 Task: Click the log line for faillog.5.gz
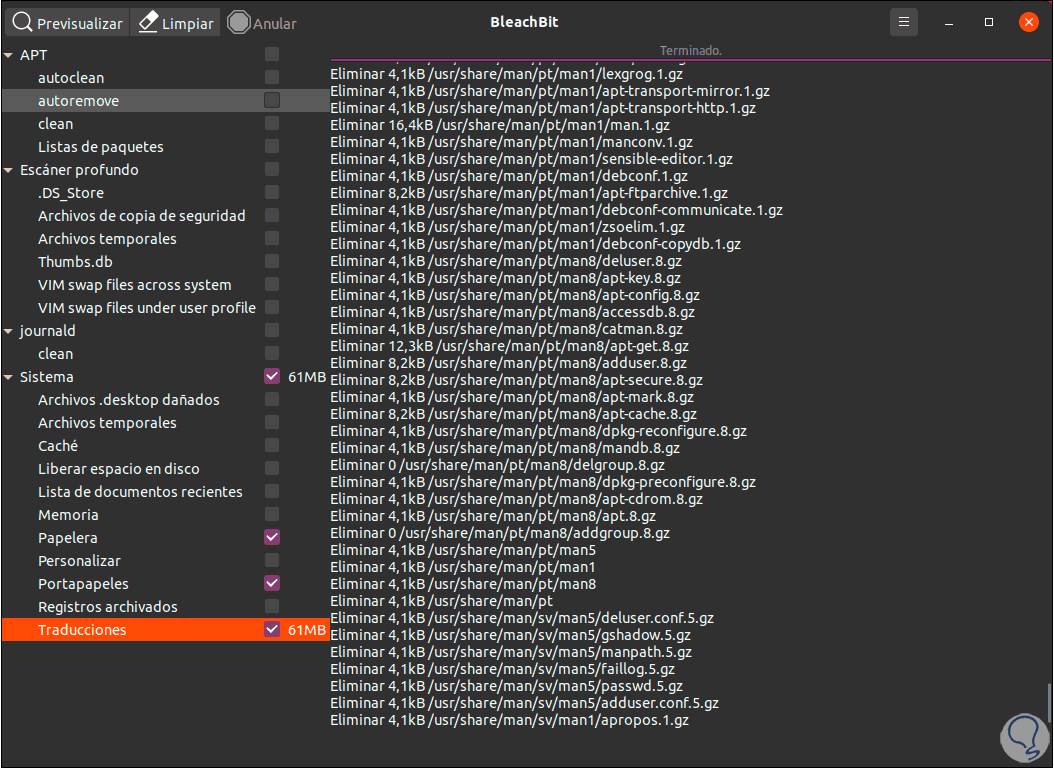pos(502,669)
